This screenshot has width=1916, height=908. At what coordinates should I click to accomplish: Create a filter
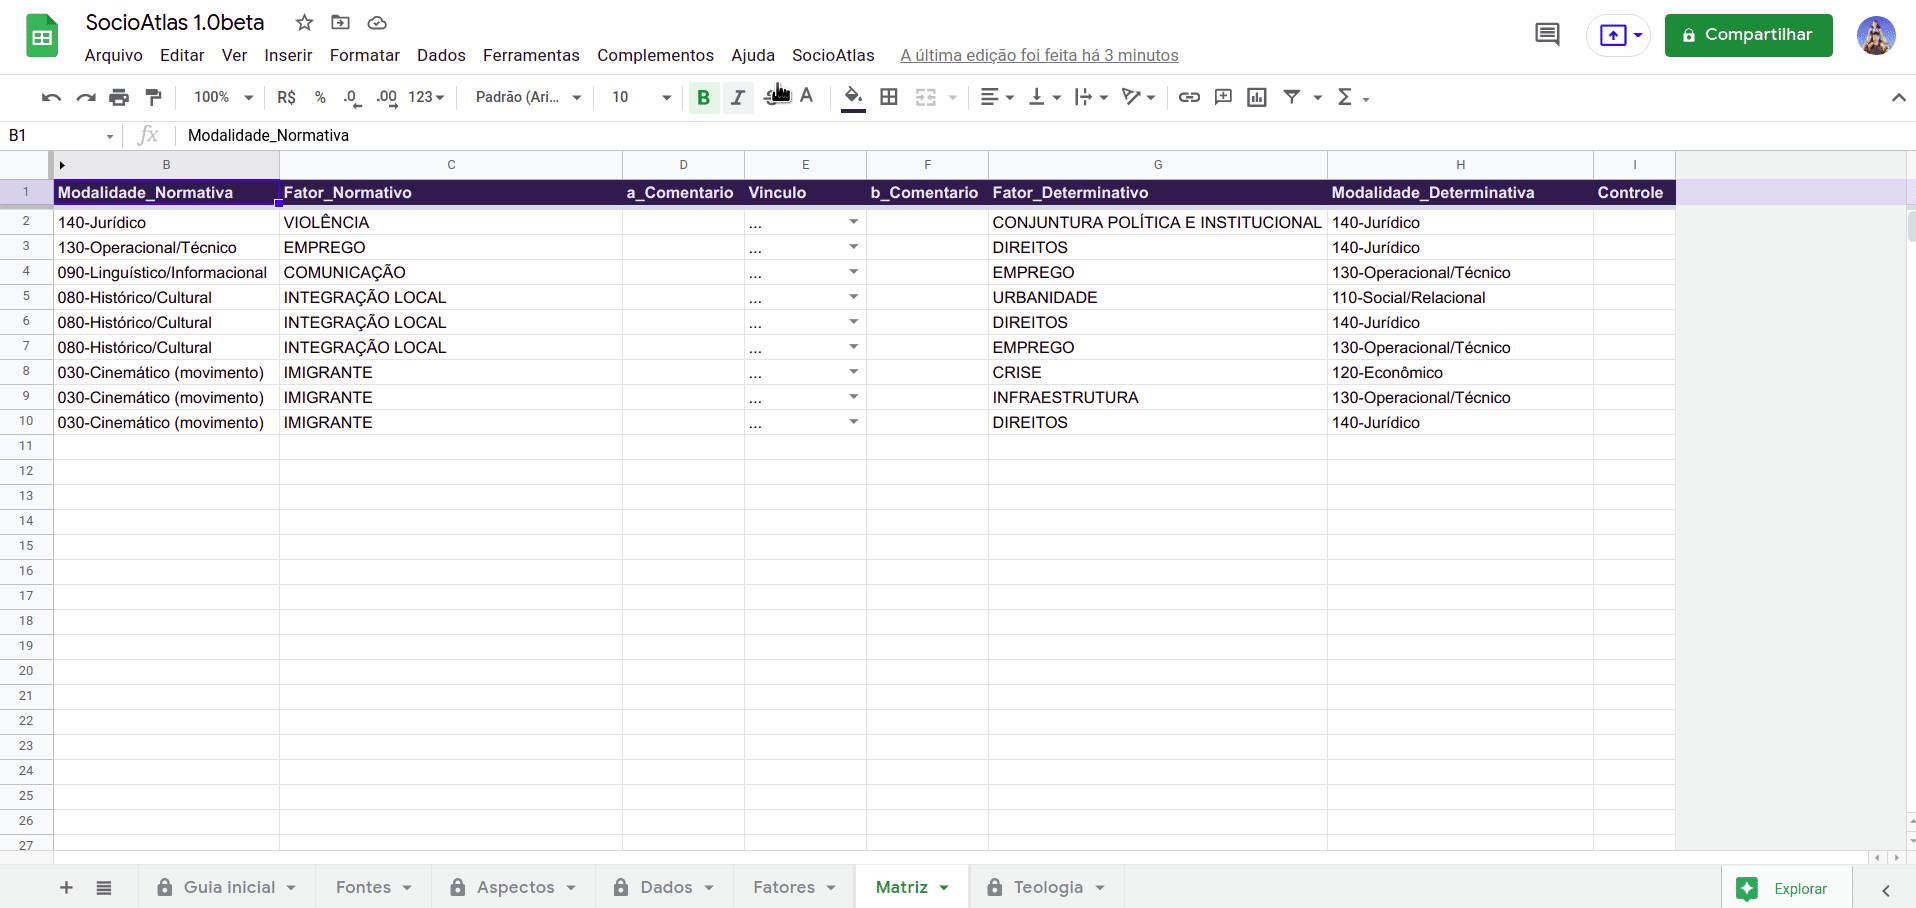pyautogui.click(x=1292, y=97)
